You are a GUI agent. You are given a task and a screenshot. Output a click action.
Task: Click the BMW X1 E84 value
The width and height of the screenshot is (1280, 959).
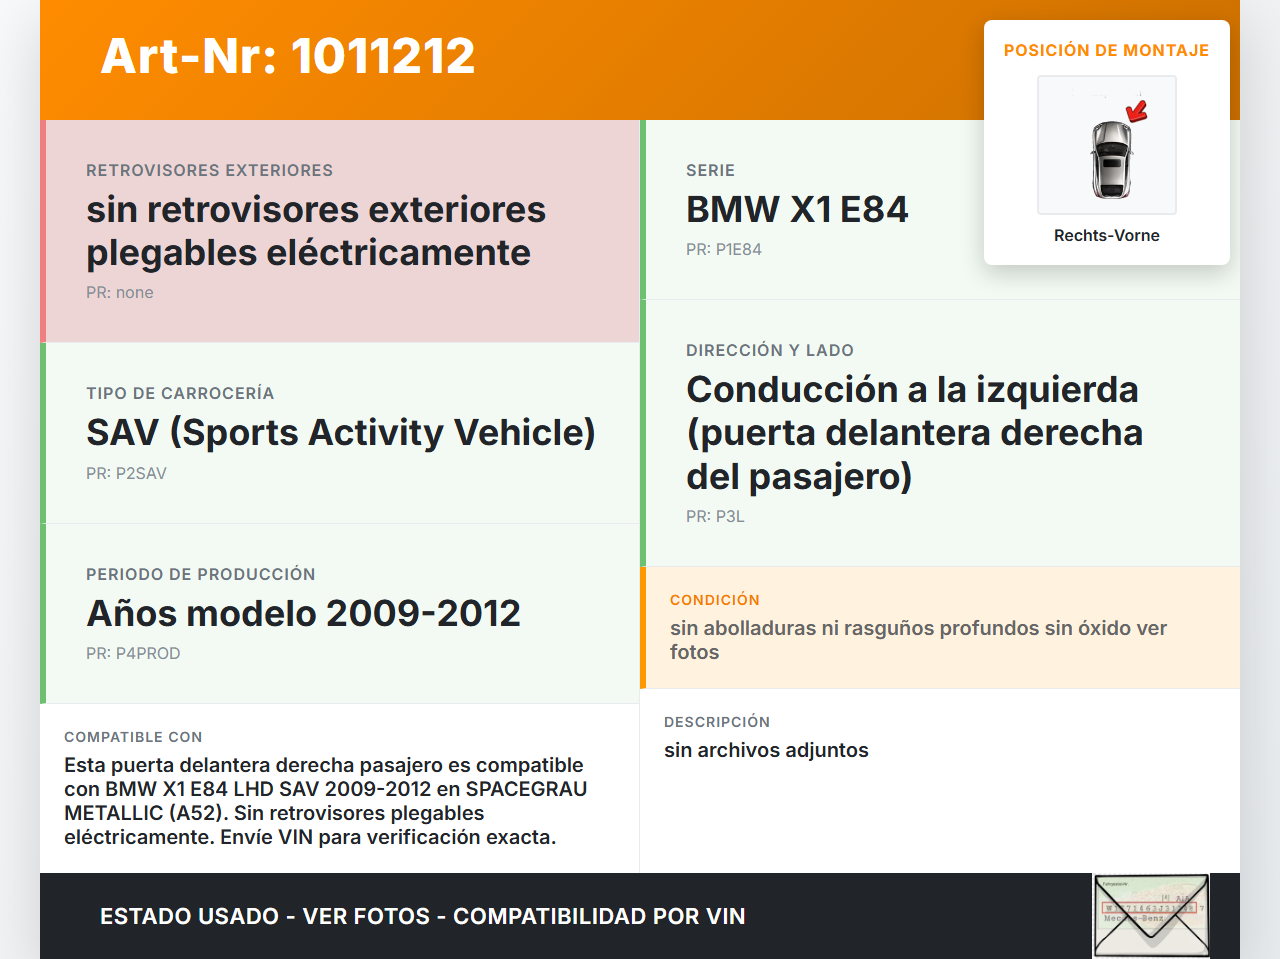click(797, 209)
